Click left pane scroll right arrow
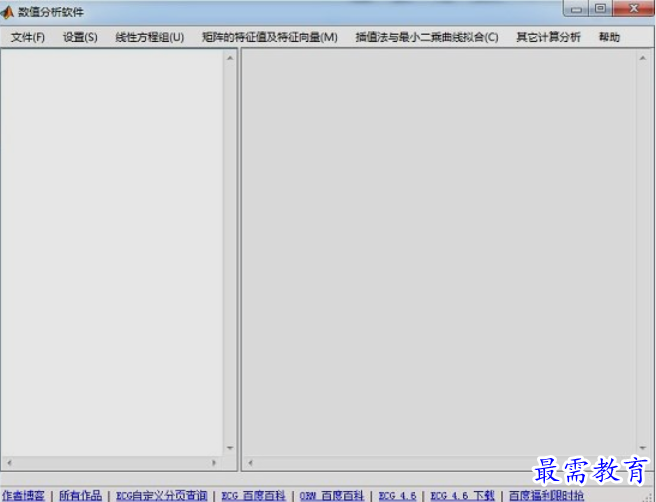 point(214,463)
